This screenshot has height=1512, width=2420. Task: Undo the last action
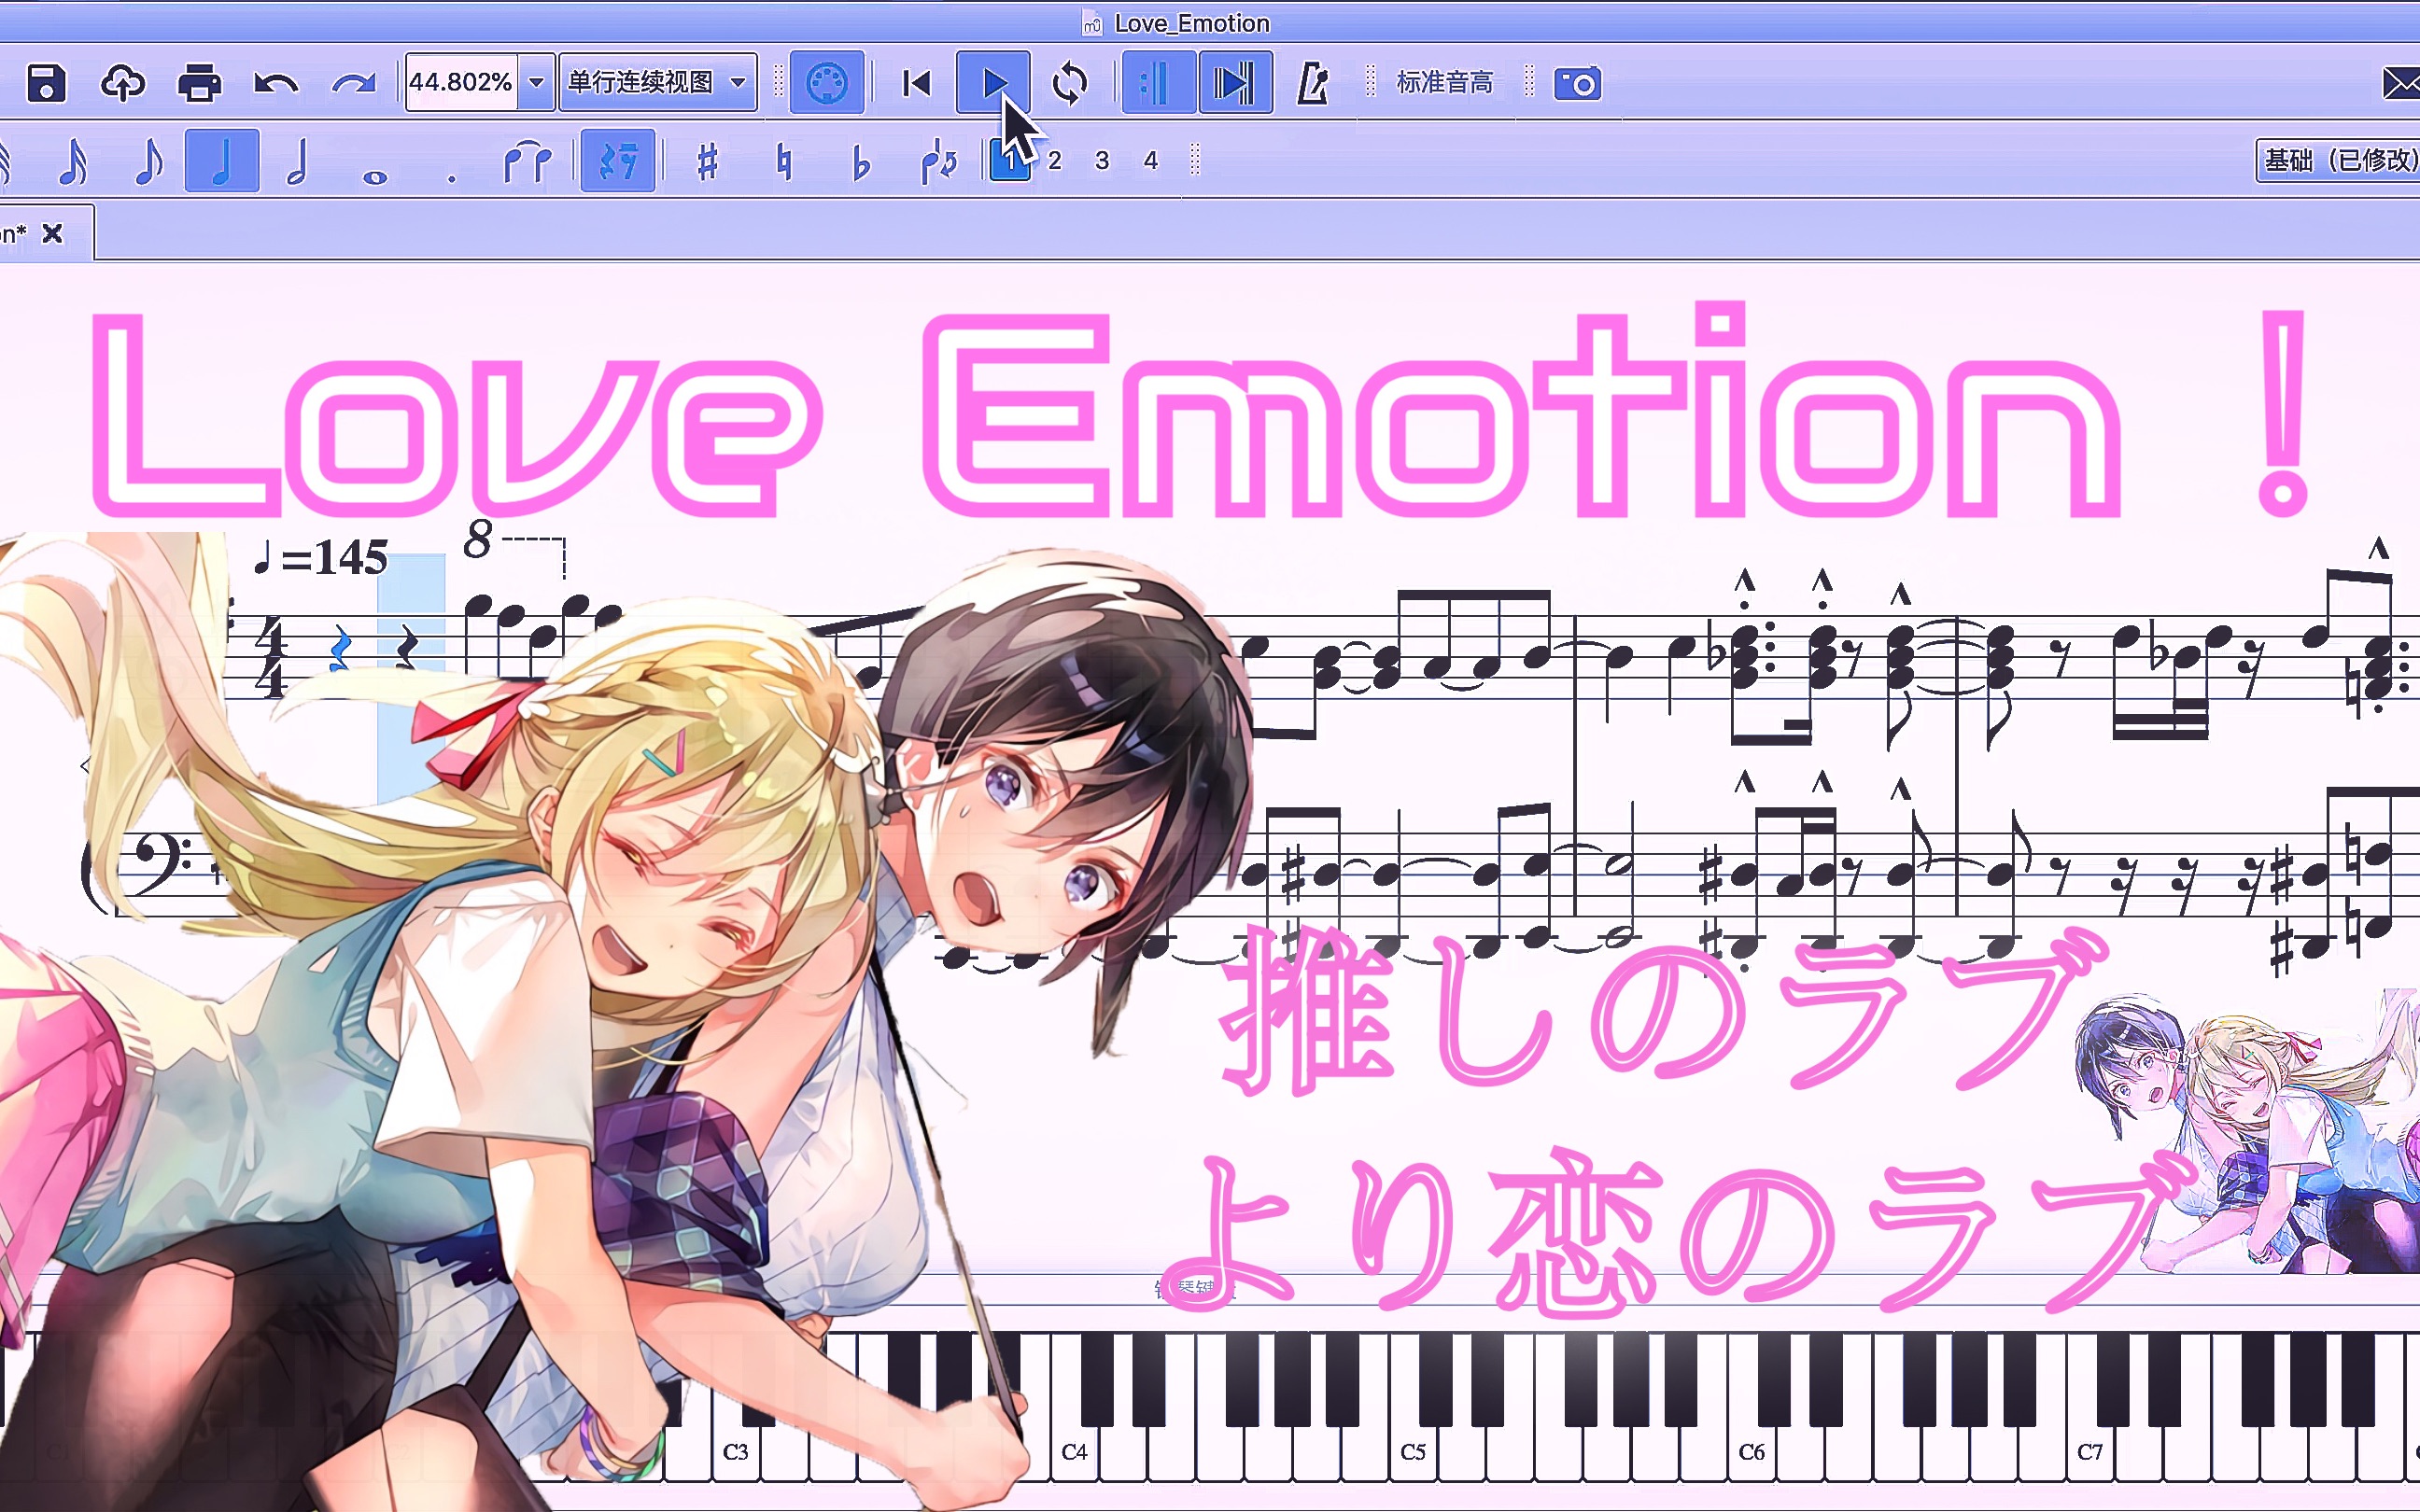click(276, 83)
